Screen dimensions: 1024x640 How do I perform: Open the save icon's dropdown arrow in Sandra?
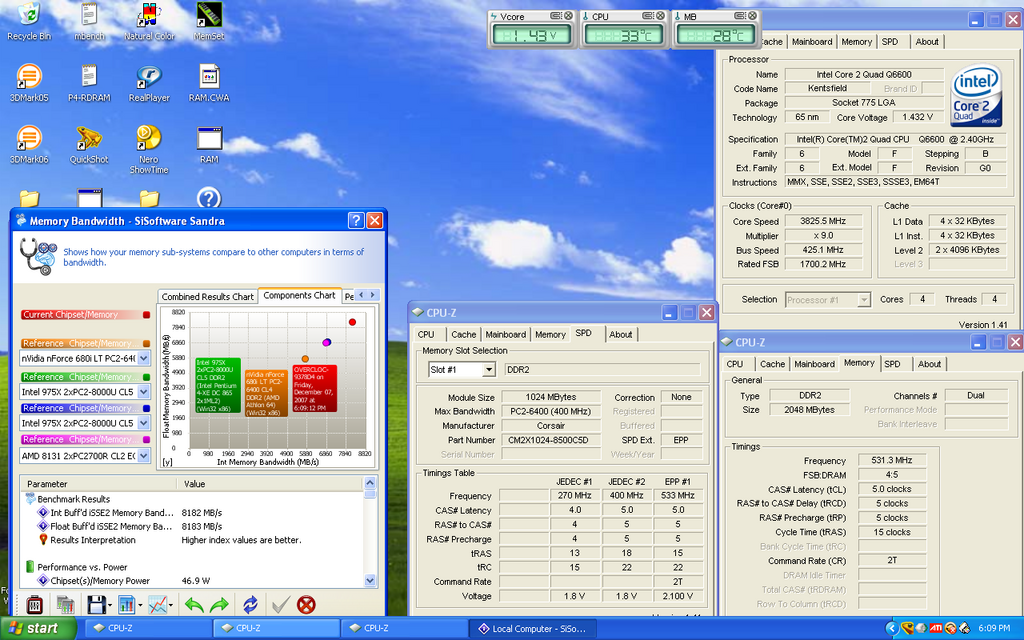110,605
